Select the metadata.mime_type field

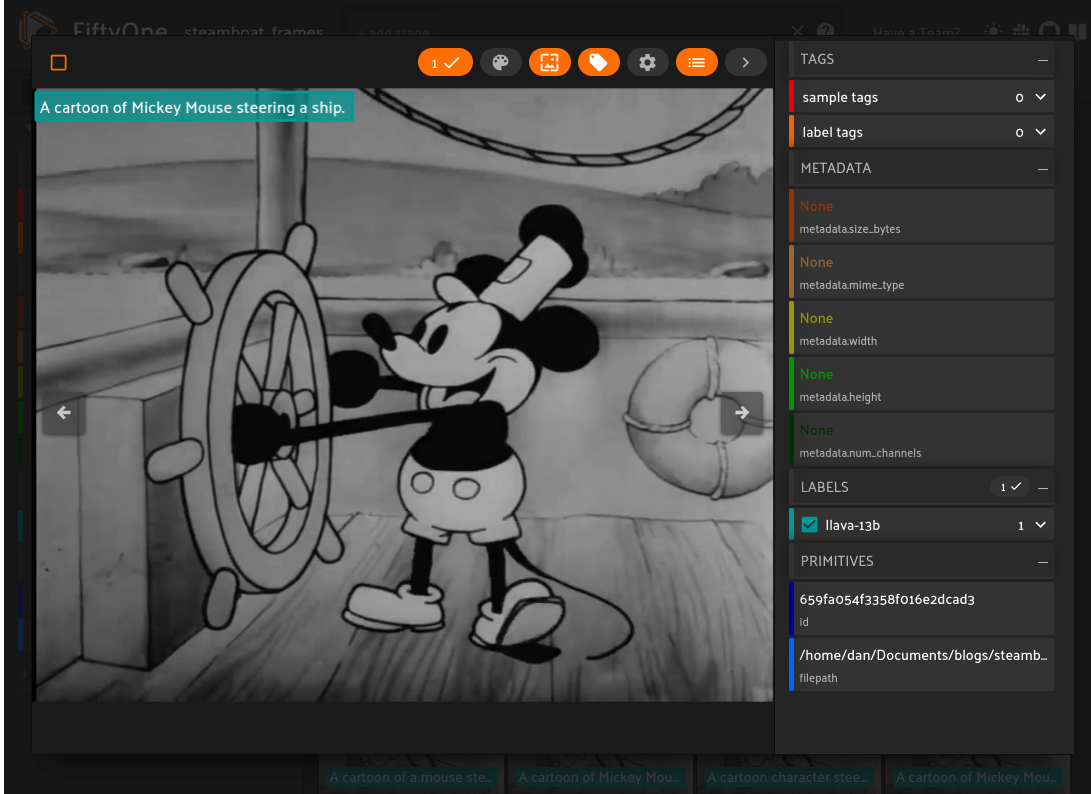click(921, 272)
